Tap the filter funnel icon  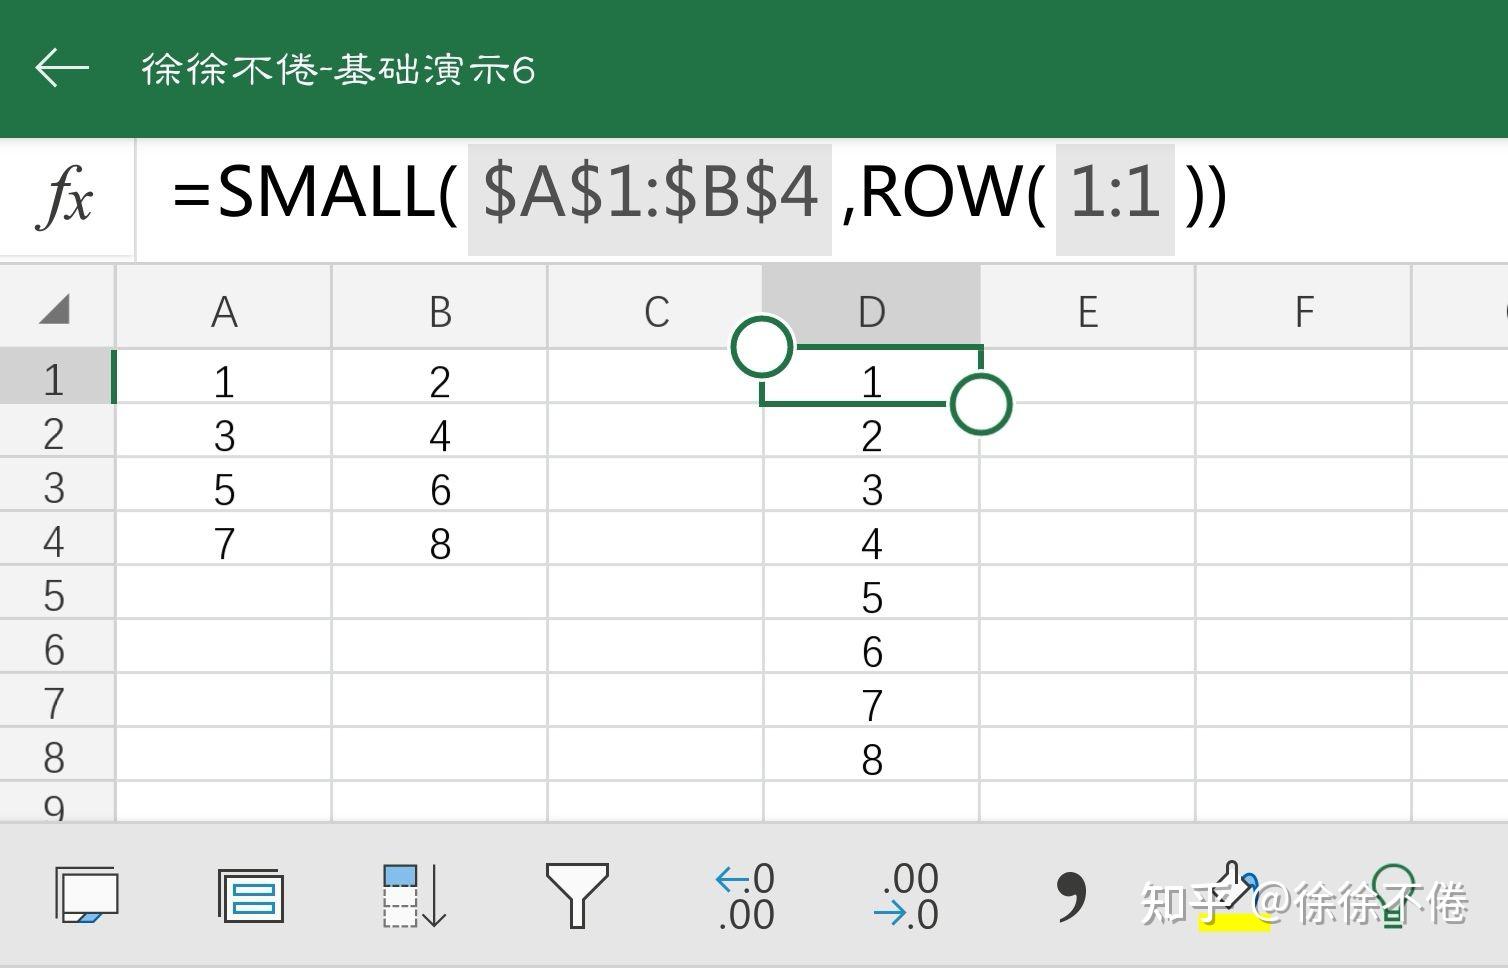point(577,895)
